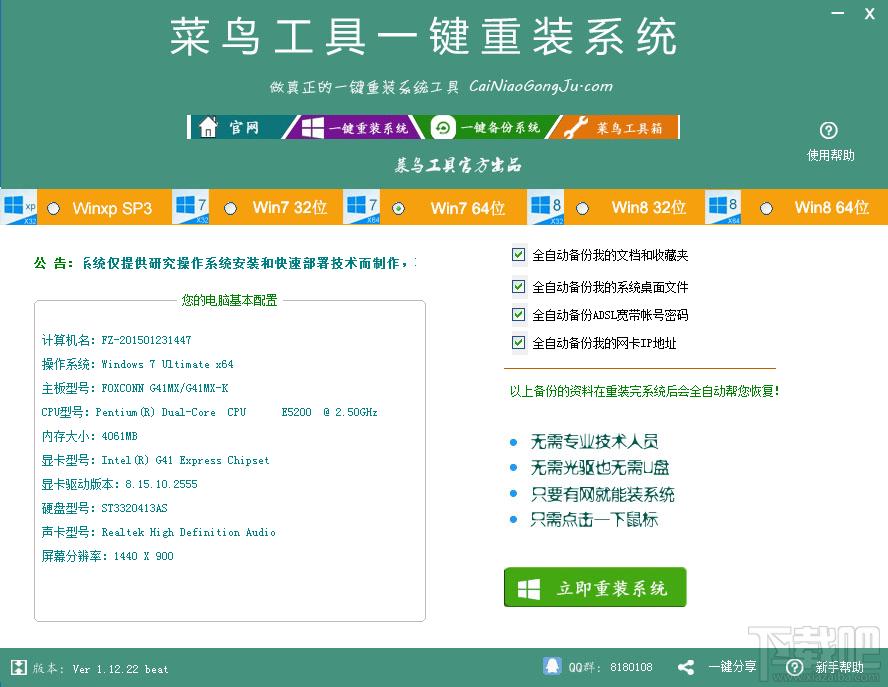The width and height of the screenshot is (888, 687).
Task: Click the 版本 Ver 1.12.22 beat text
Action: pyautogui.click(x=100, y=668)
